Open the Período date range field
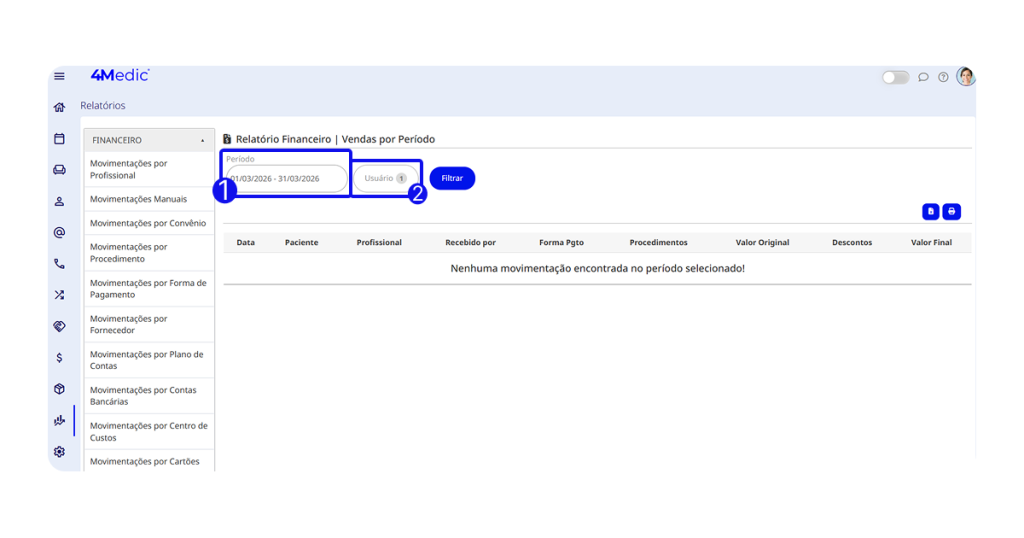Screen dimensions: 1024x538 [x=286, y=178]
